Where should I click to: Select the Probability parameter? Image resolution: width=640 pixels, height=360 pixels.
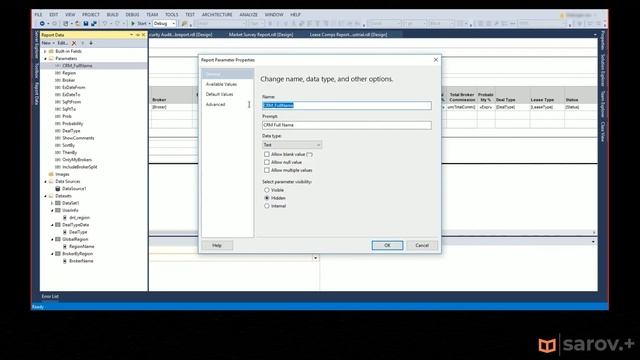tap(73, 124)
